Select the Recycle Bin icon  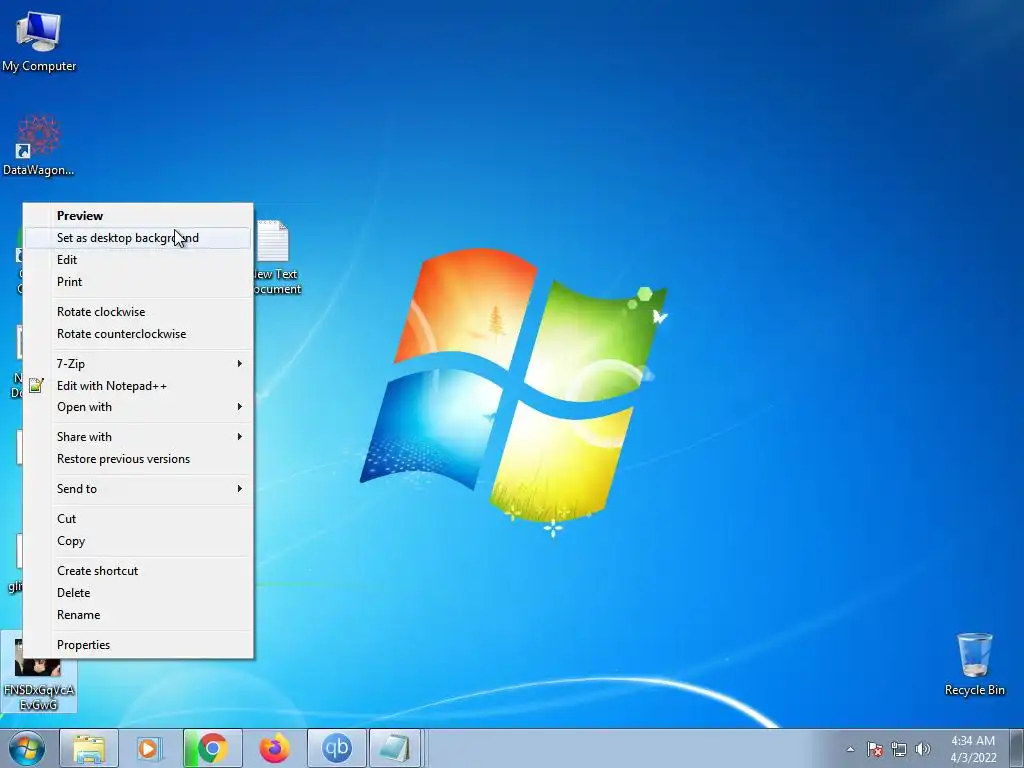click(974, 664)
